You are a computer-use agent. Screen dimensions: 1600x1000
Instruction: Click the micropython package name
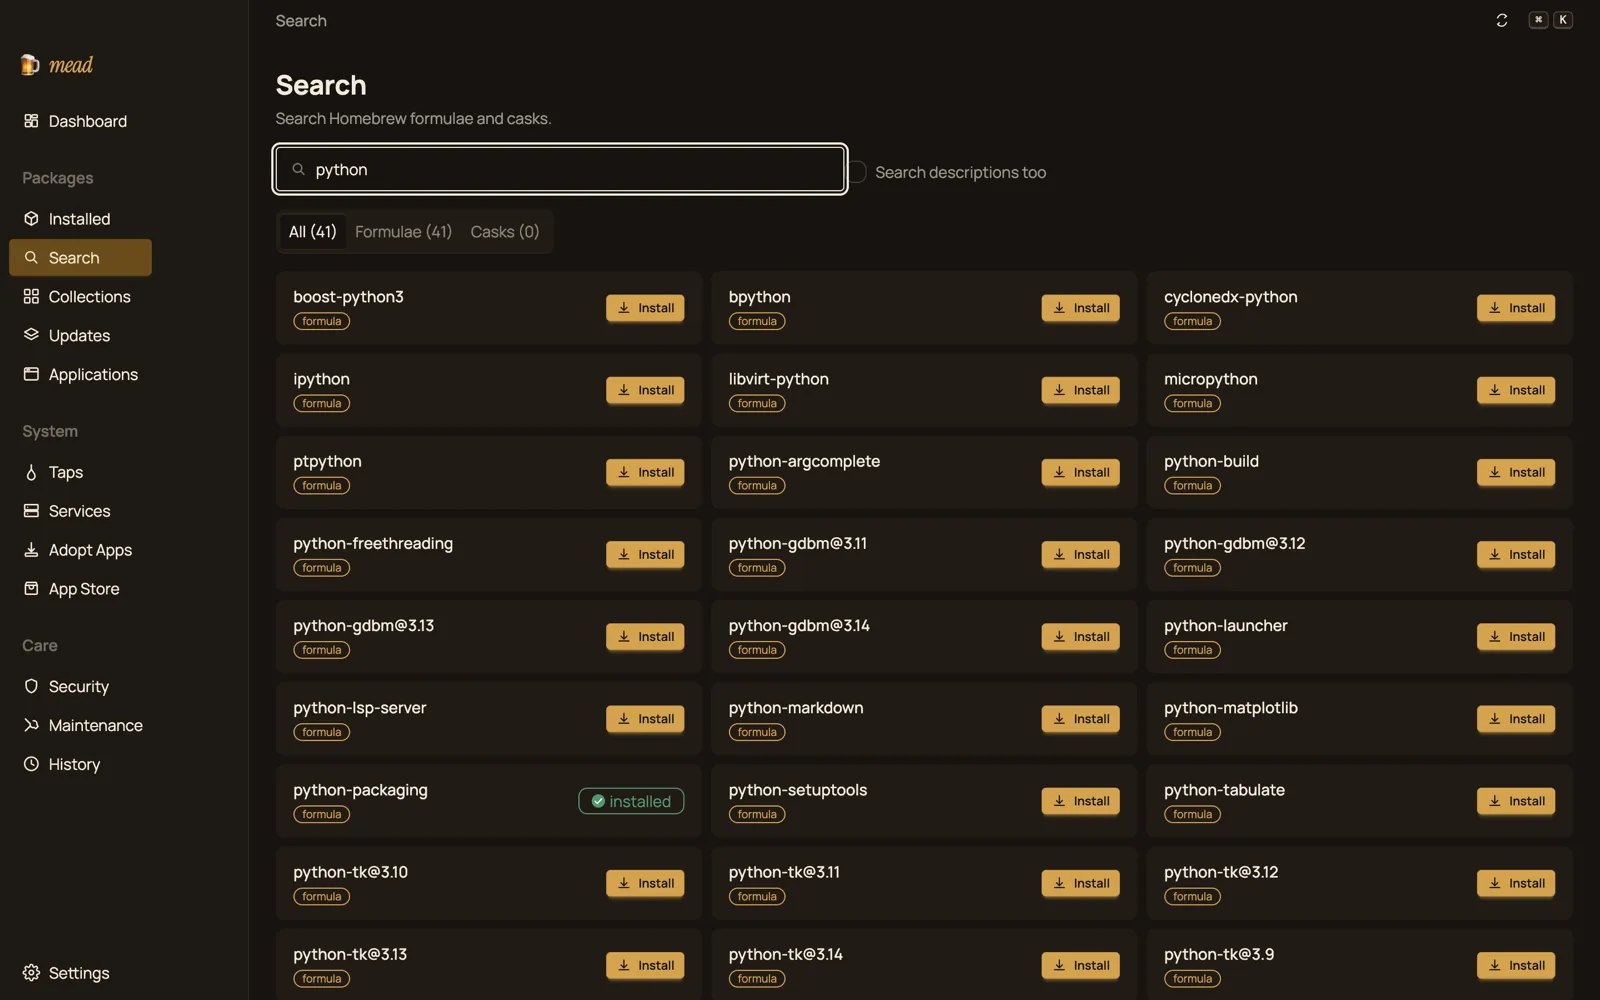coord(1210,379)
